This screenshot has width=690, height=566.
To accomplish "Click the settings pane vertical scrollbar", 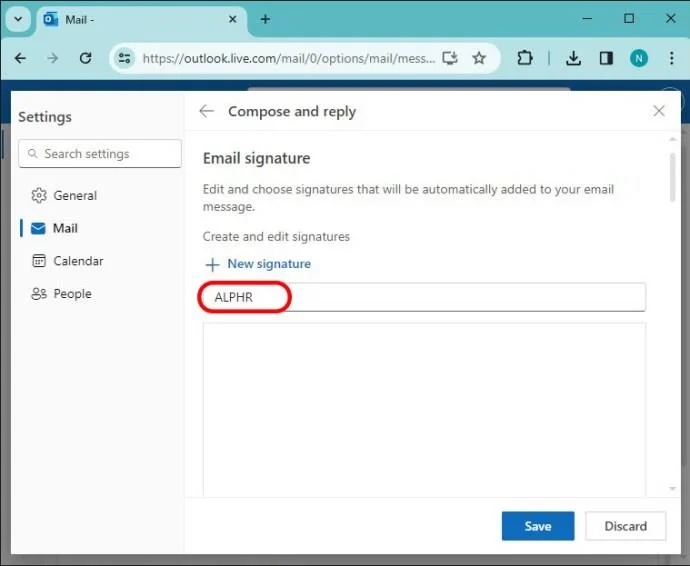I will 672,177.
